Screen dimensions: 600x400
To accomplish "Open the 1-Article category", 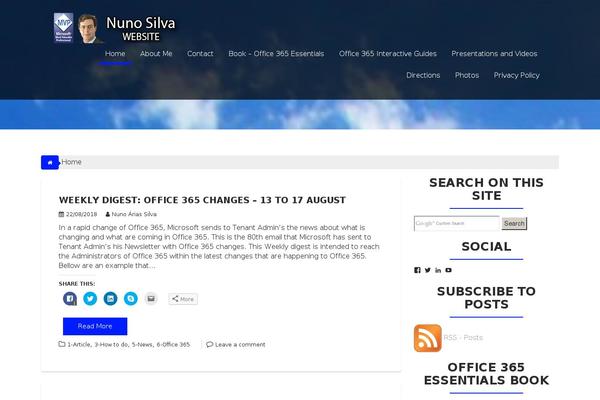I will [x=79, y=344].
